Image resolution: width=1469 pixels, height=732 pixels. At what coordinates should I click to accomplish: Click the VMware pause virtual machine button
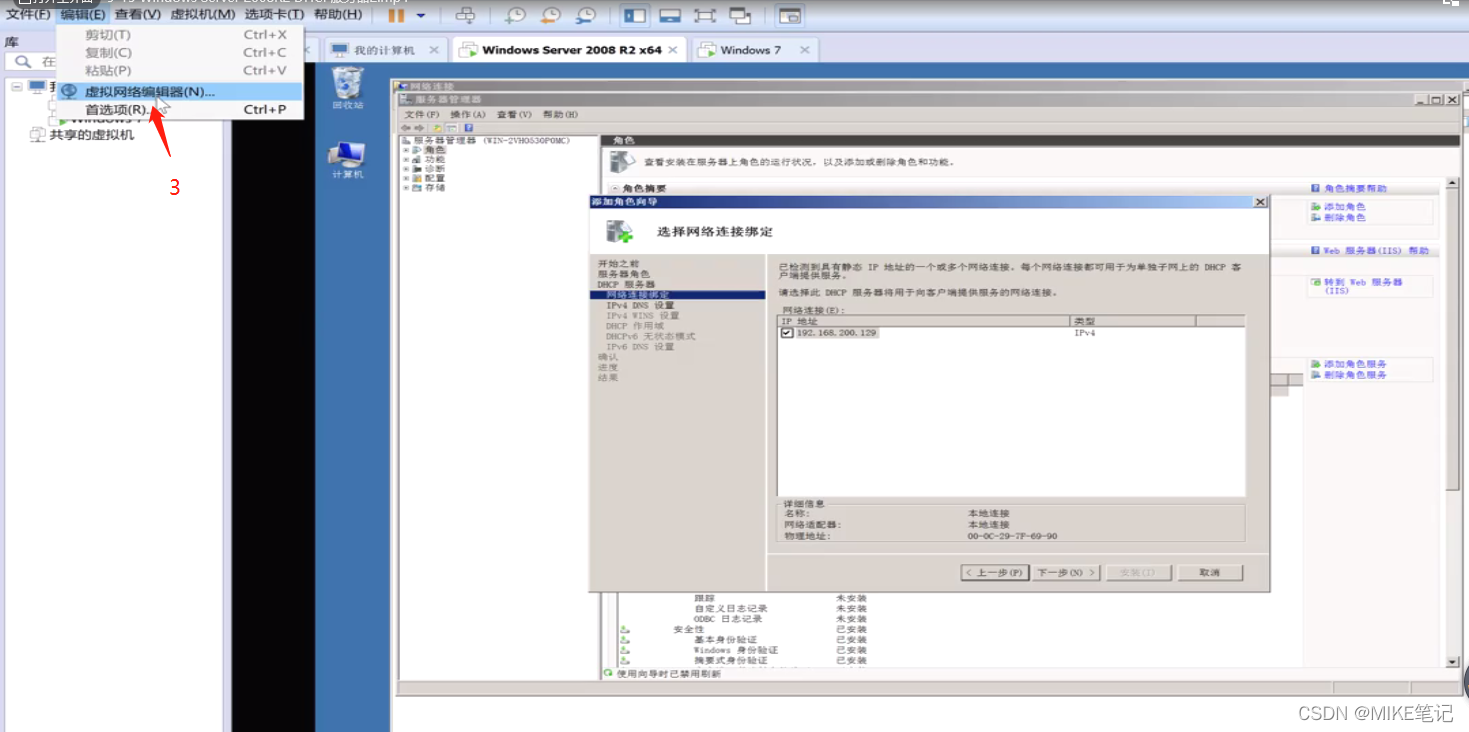397,15
